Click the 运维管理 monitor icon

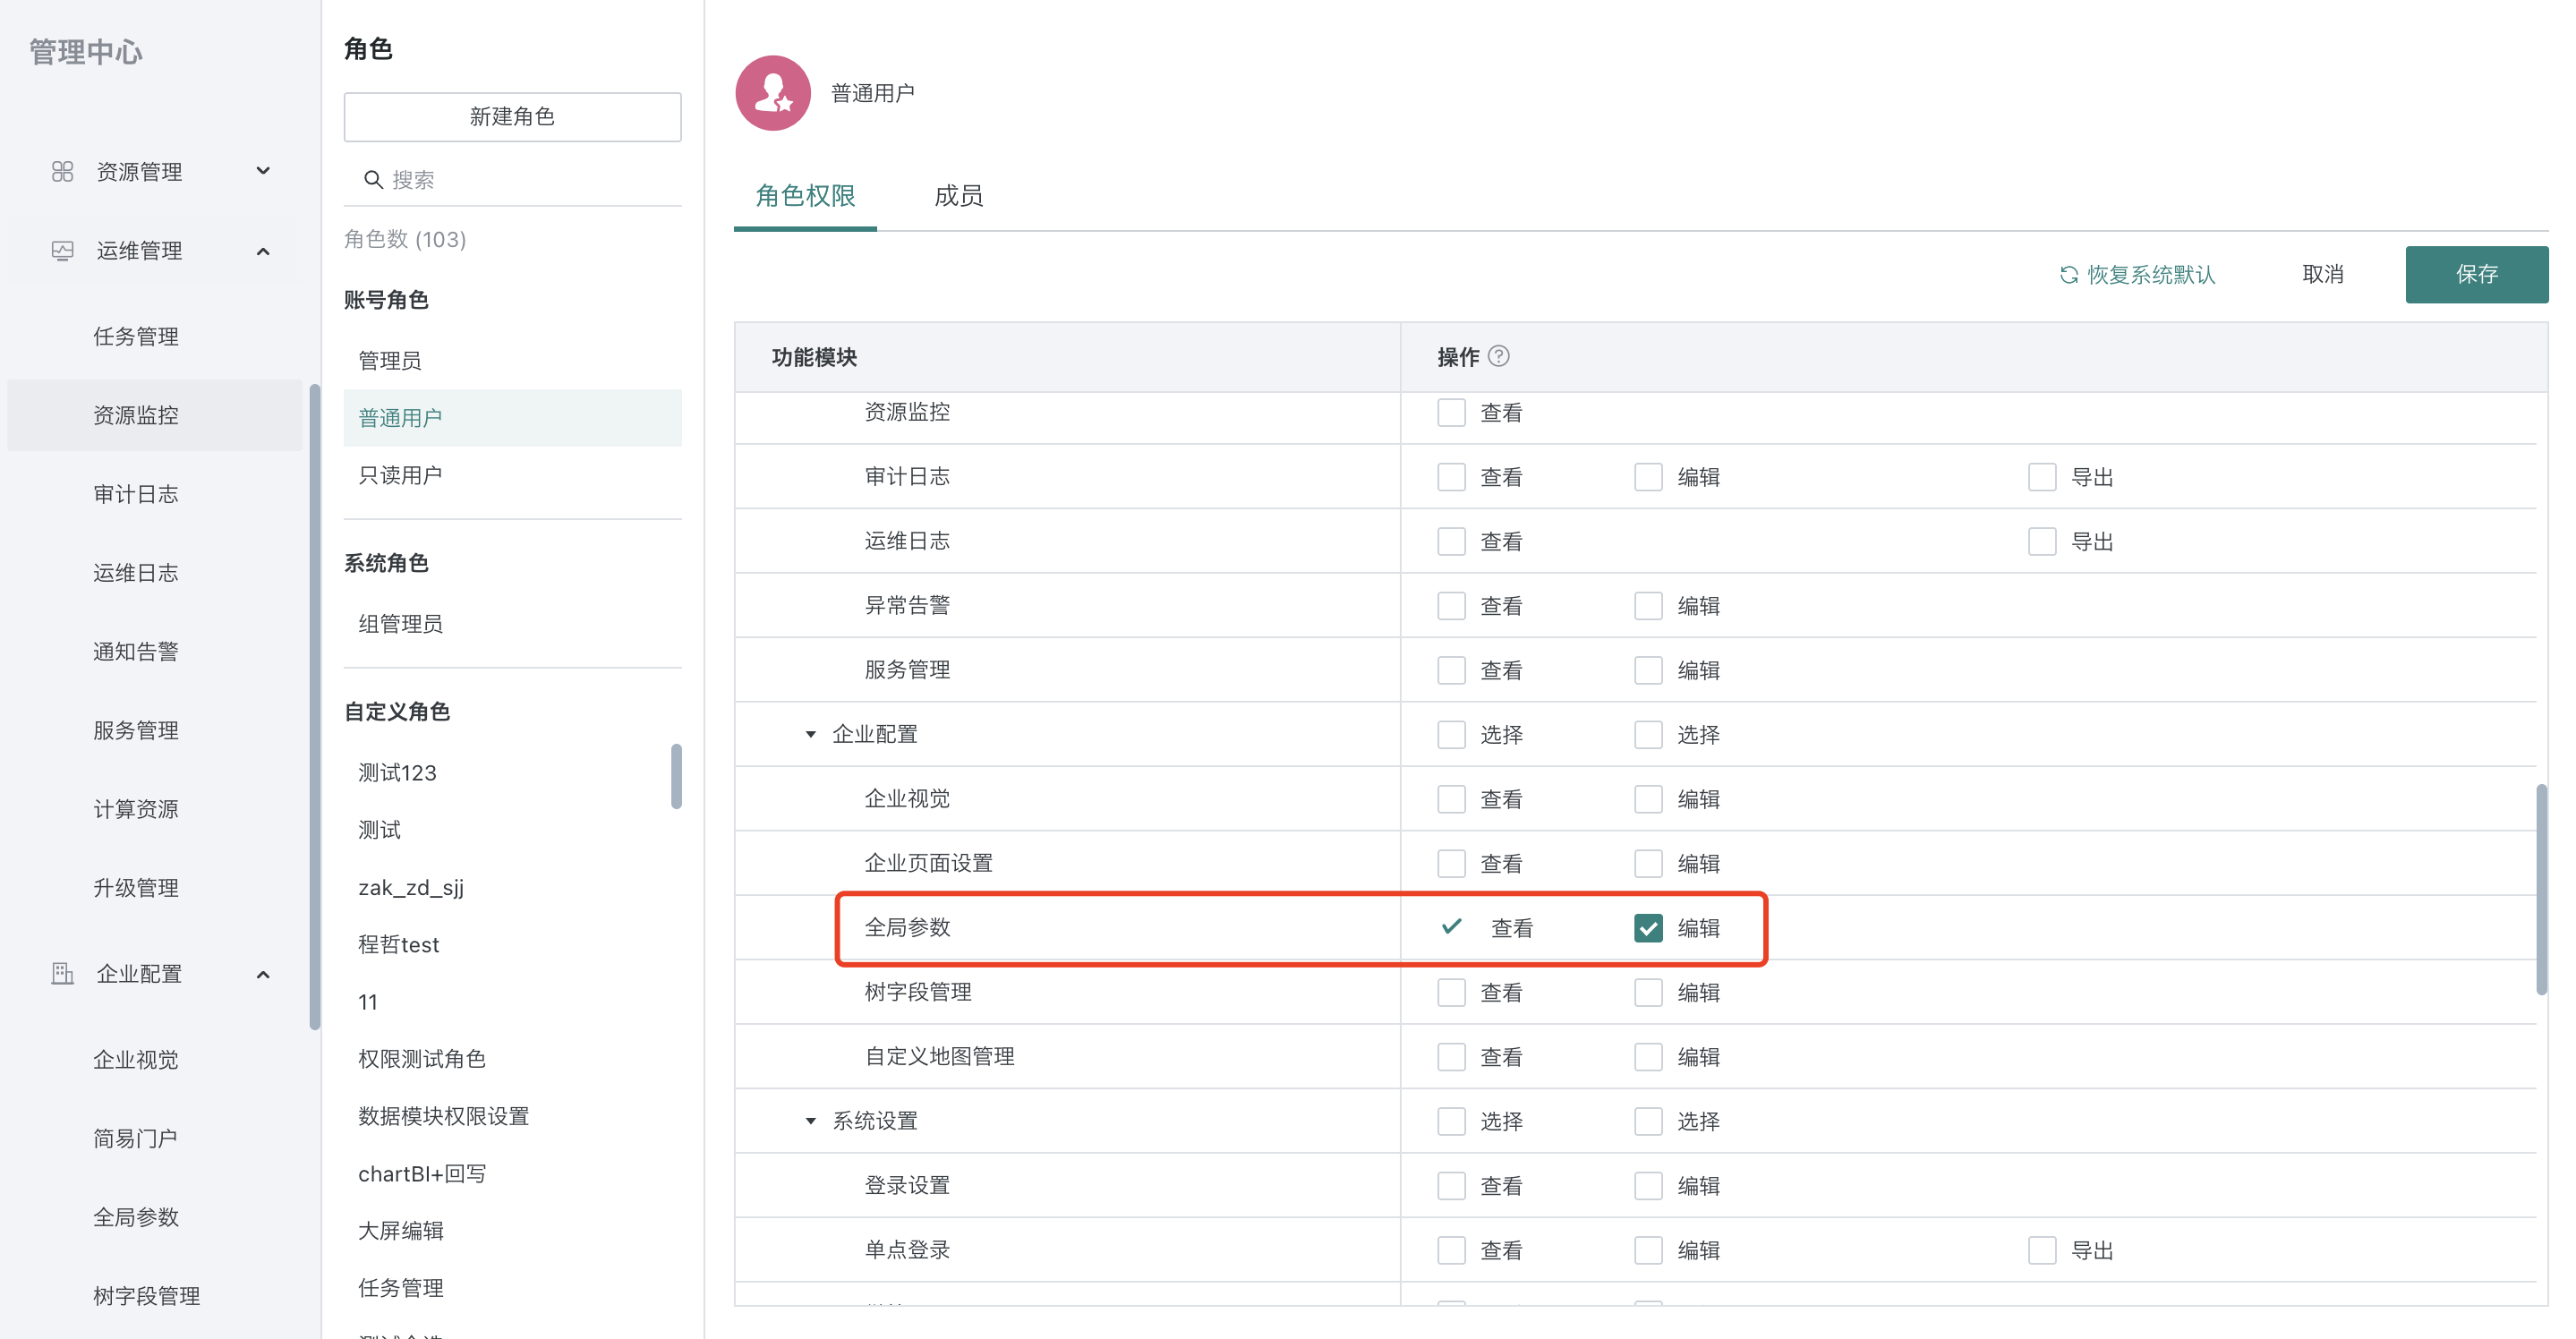pos(62,251)
